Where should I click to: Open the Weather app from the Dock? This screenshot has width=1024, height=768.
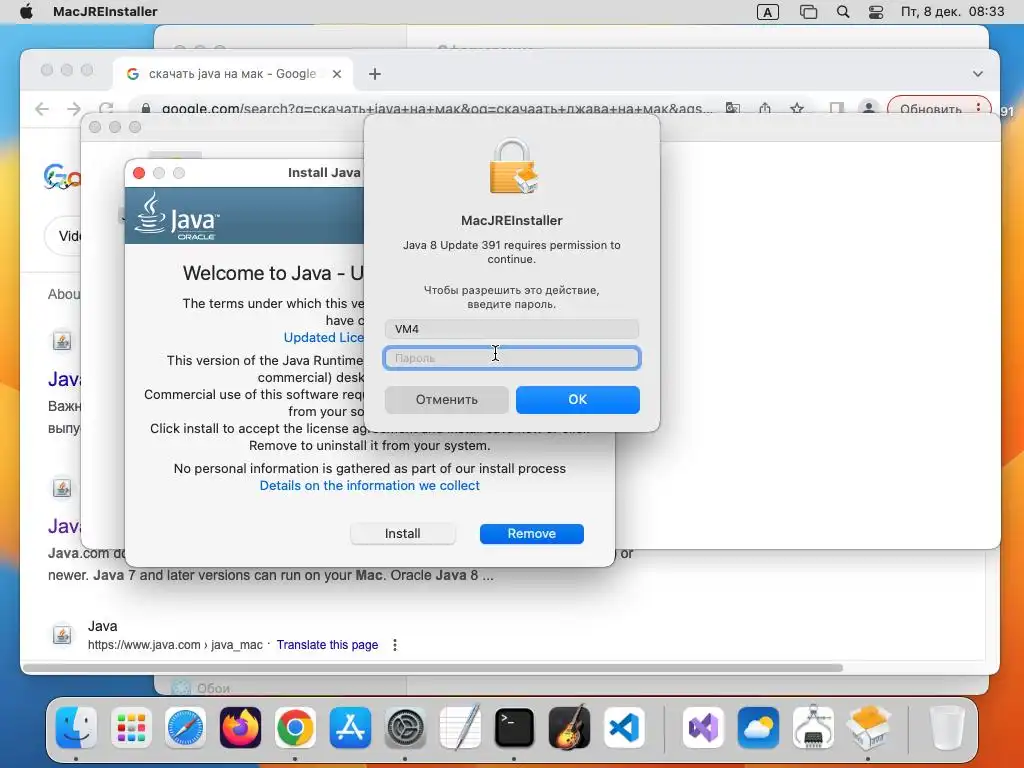758,728
